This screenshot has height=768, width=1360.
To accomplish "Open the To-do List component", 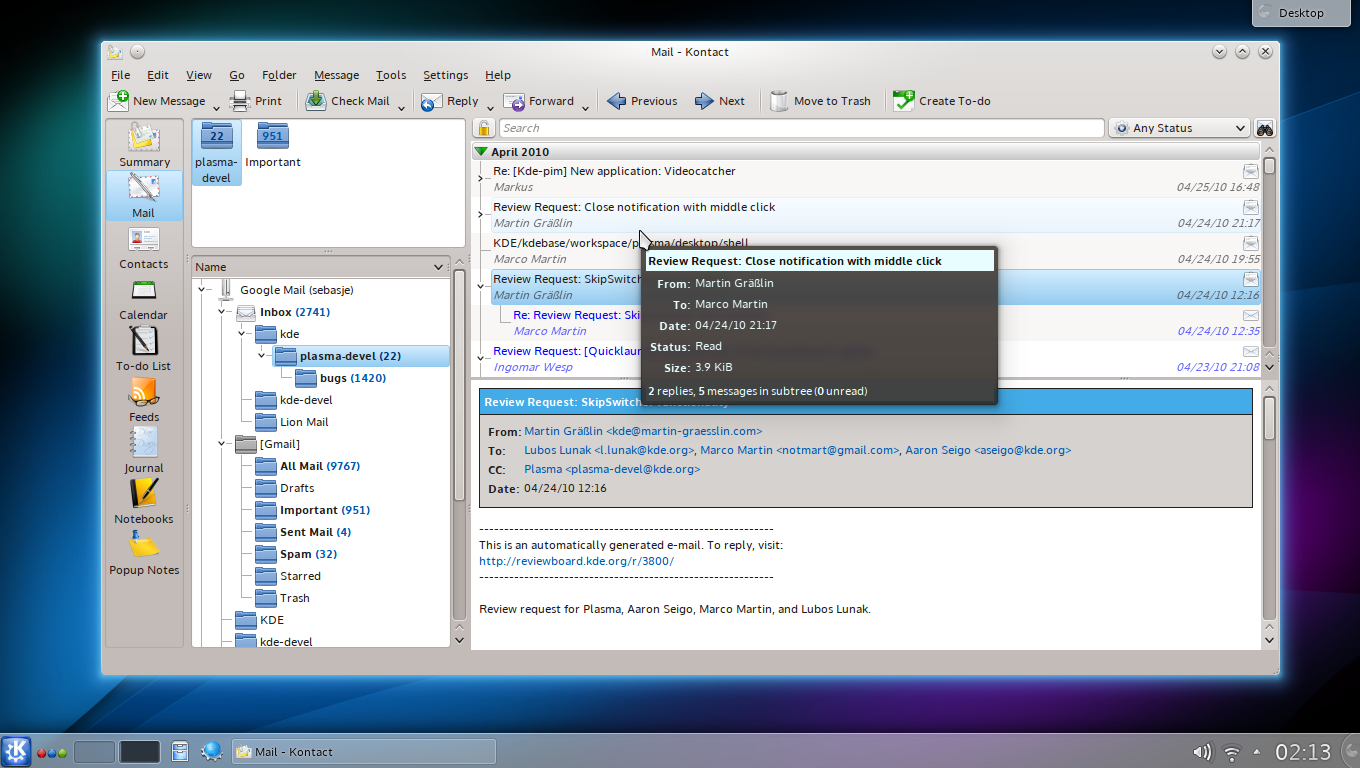I will pyautogui.click(x=144, y=349).
